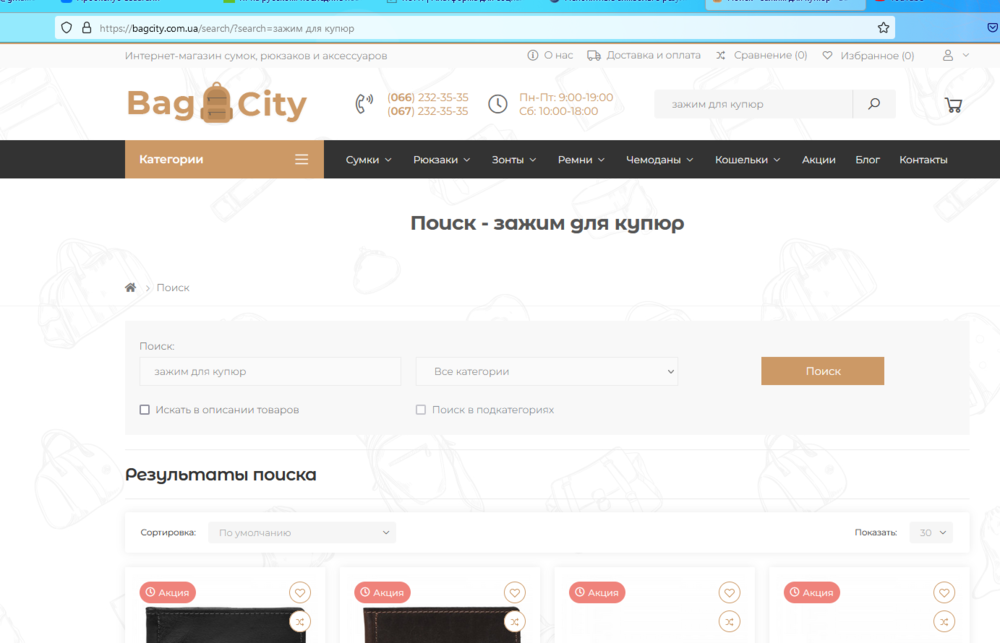The height and width of the screenshot is (643, 1000).
Task: Change the items shown count dropdown '30'
Action: click(x=930, y=533)
